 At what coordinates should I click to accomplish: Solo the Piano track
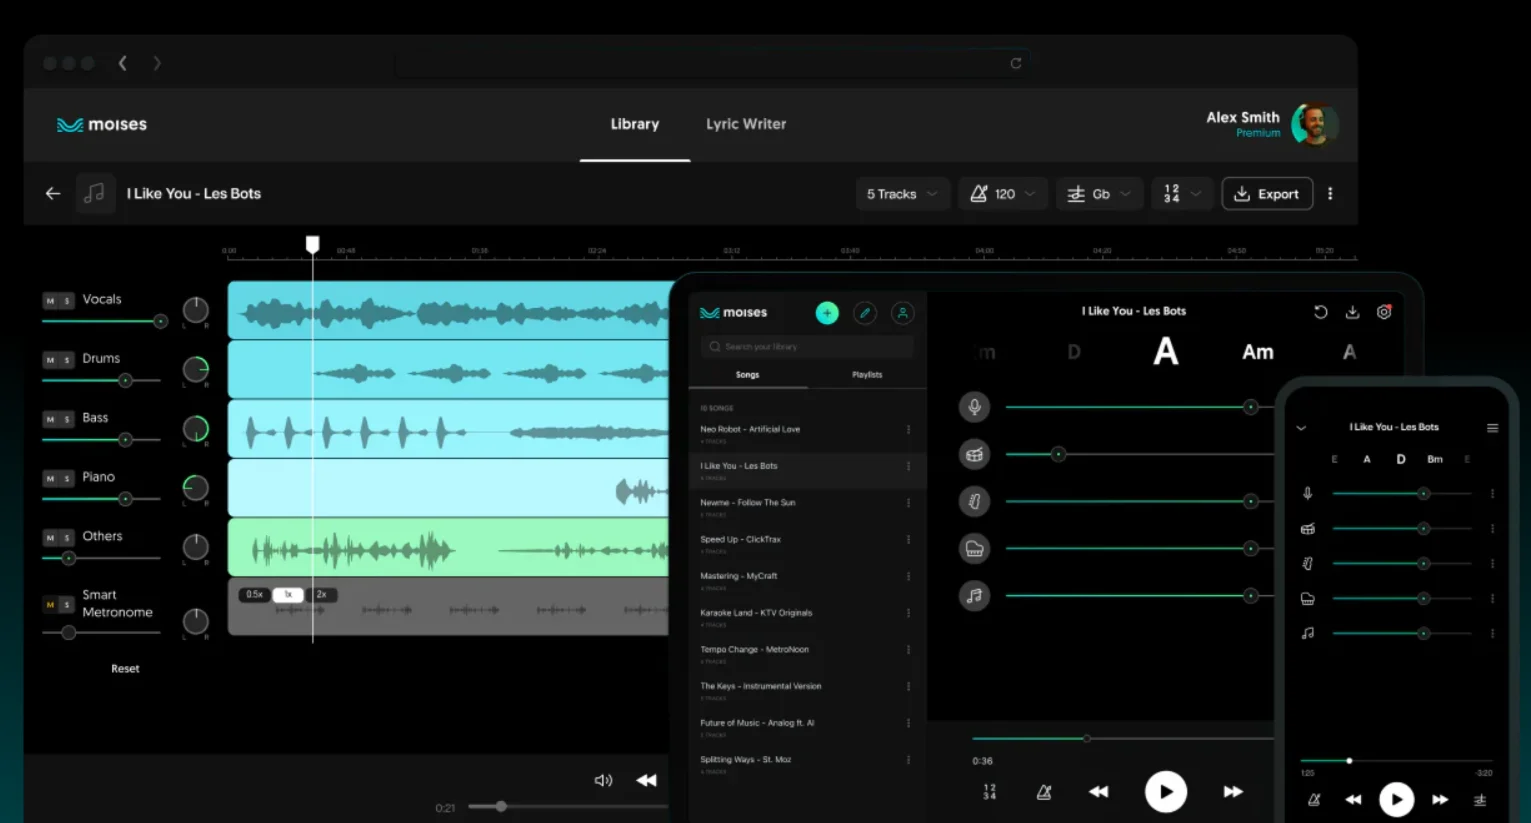click(67, 479)
